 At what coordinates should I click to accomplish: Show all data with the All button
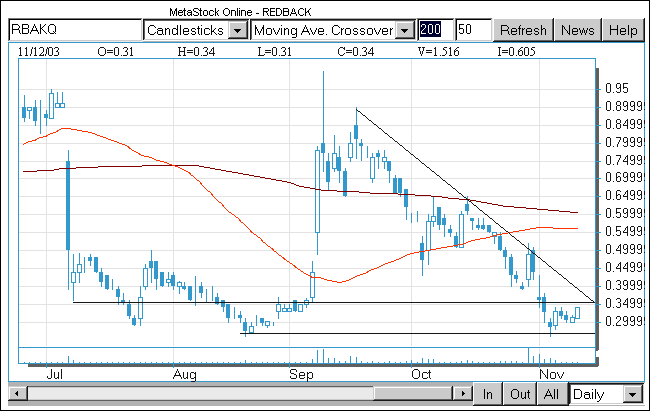(x=551, y=394)
